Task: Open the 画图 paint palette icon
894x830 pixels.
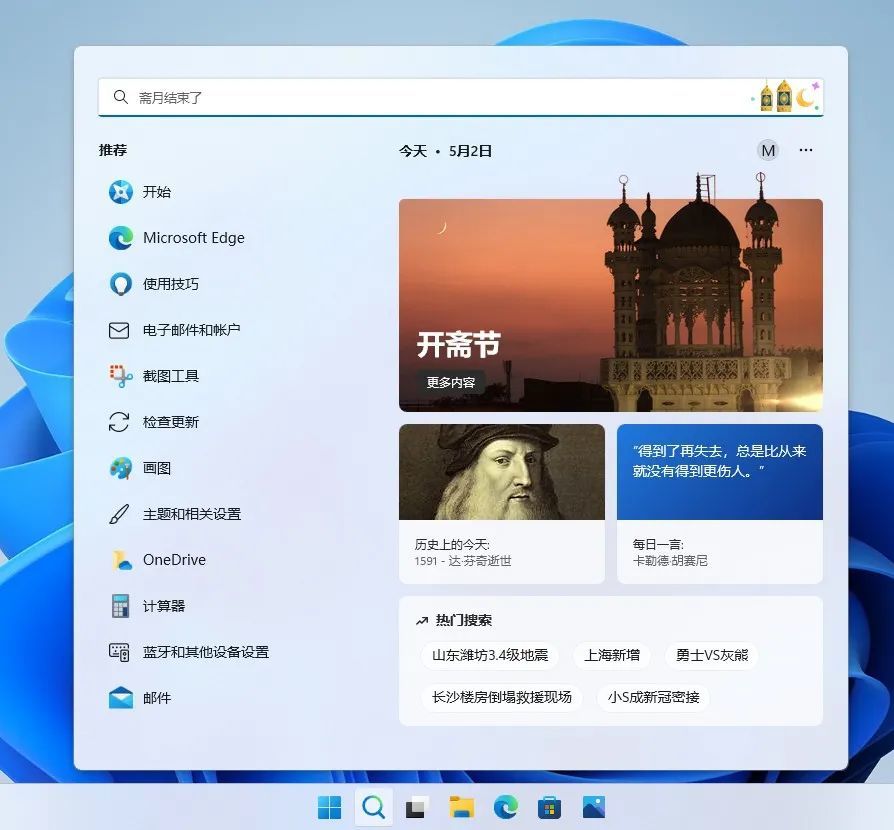Action: [121, 469]
